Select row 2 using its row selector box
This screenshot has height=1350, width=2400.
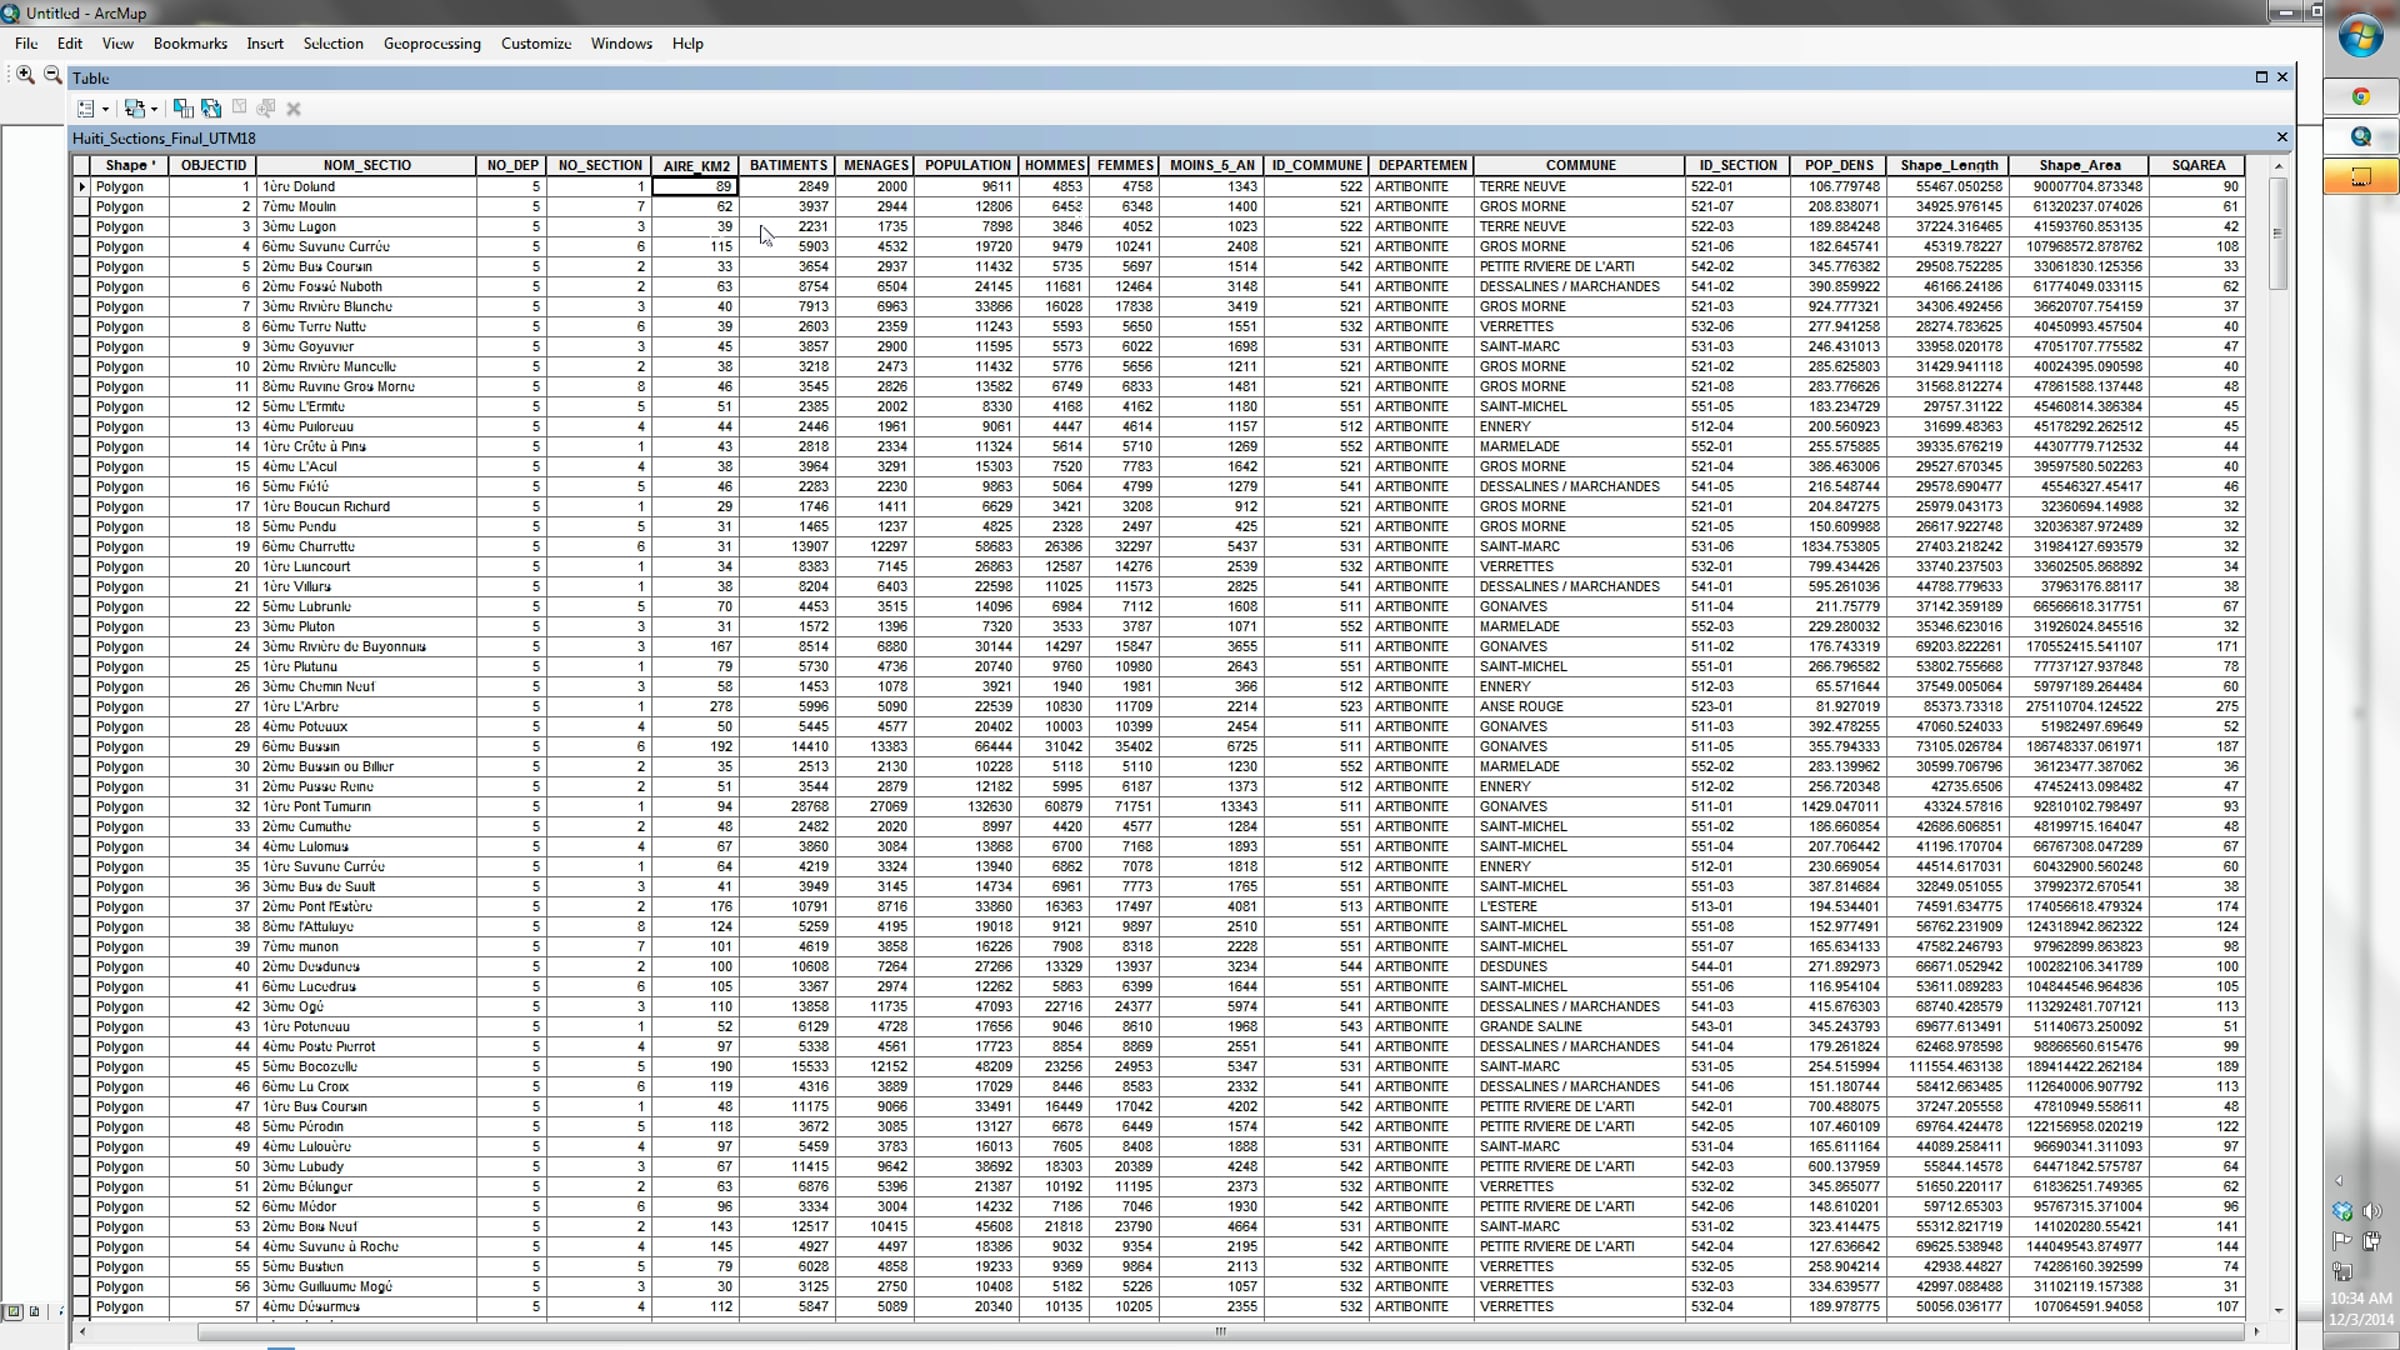click(81, 207)
